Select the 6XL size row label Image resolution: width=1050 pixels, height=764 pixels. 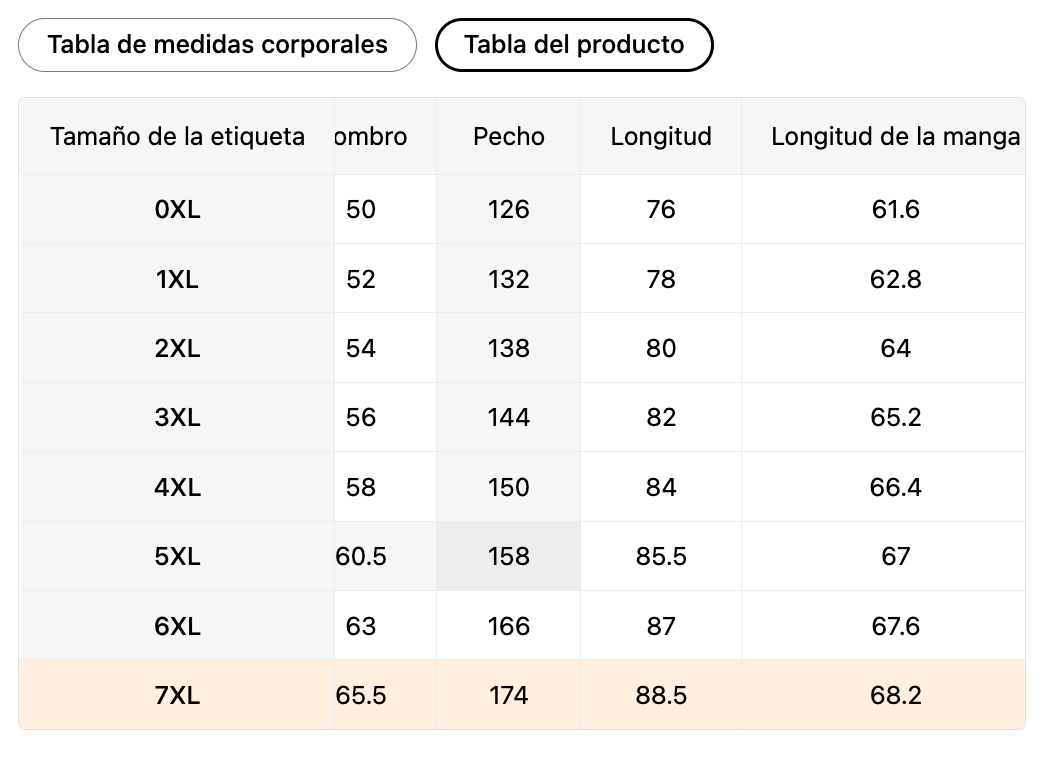178,626
